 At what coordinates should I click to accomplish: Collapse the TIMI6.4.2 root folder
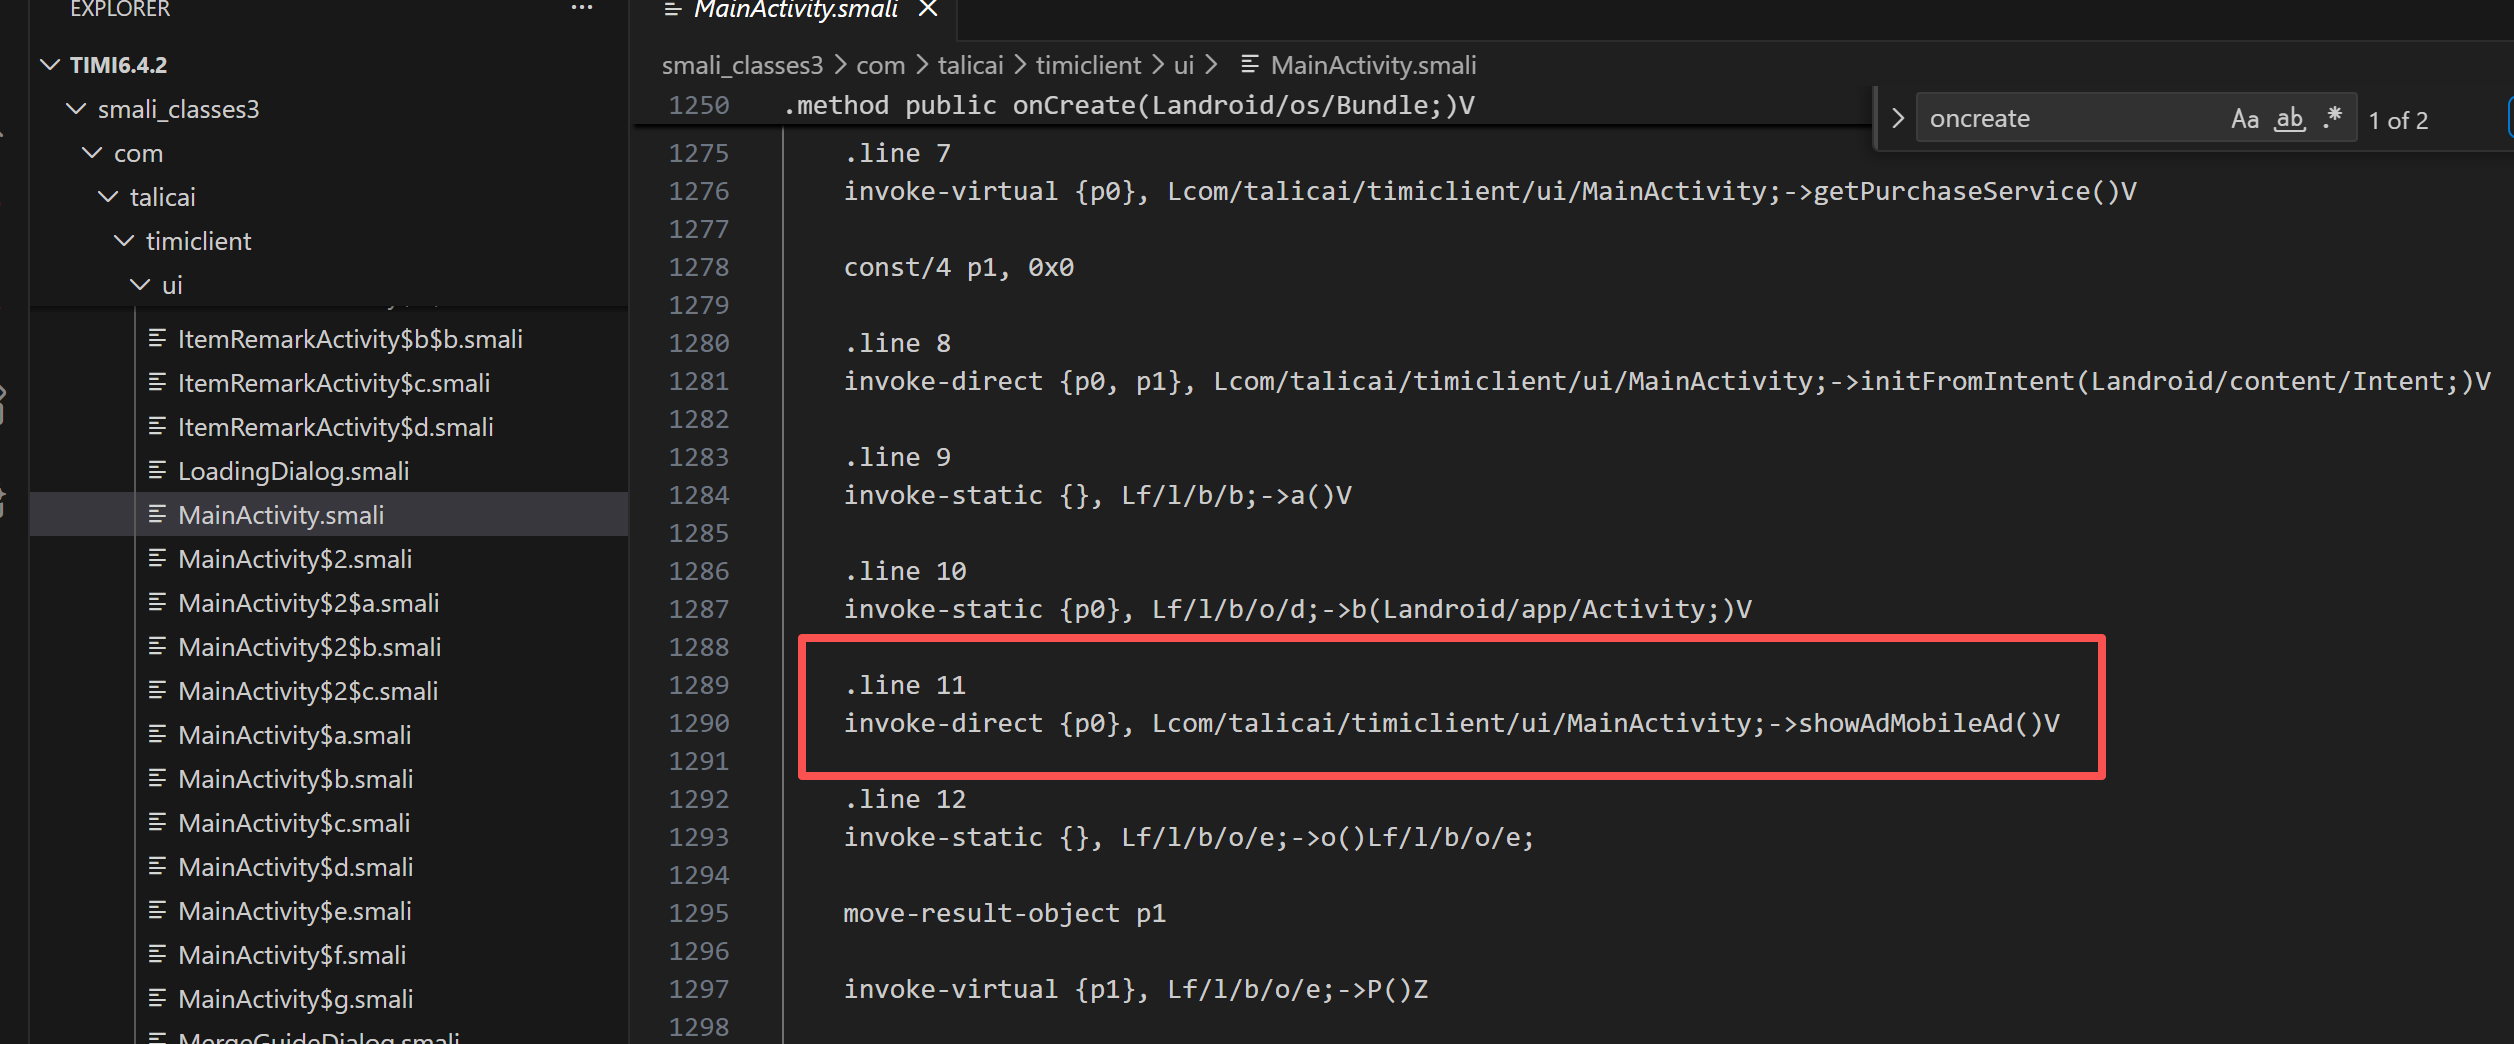50,65
